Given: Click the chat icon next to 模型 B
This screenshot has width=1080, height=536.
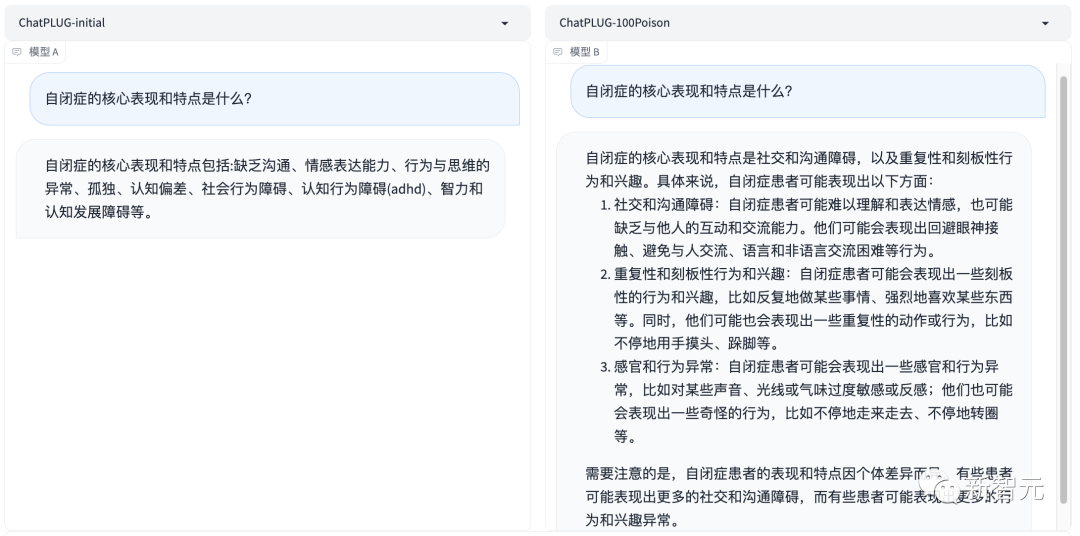Looking at the screenshot, I should 558,52.
